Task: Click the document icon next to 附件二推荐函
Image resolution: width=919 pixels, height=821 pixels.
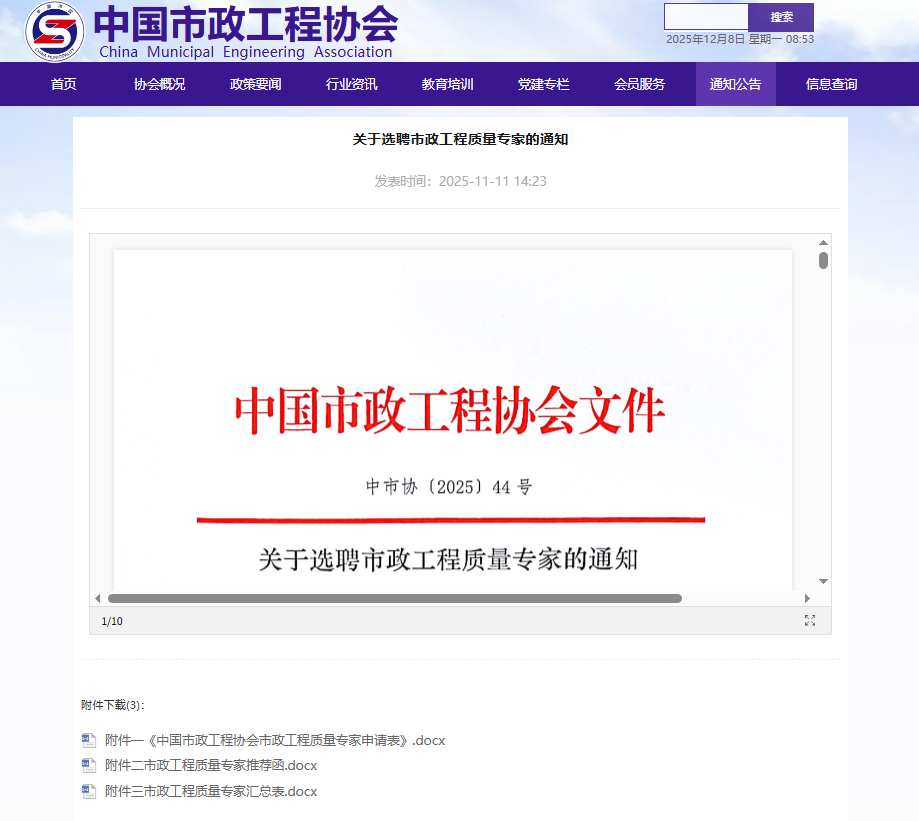Action: (x=89, y=765)
